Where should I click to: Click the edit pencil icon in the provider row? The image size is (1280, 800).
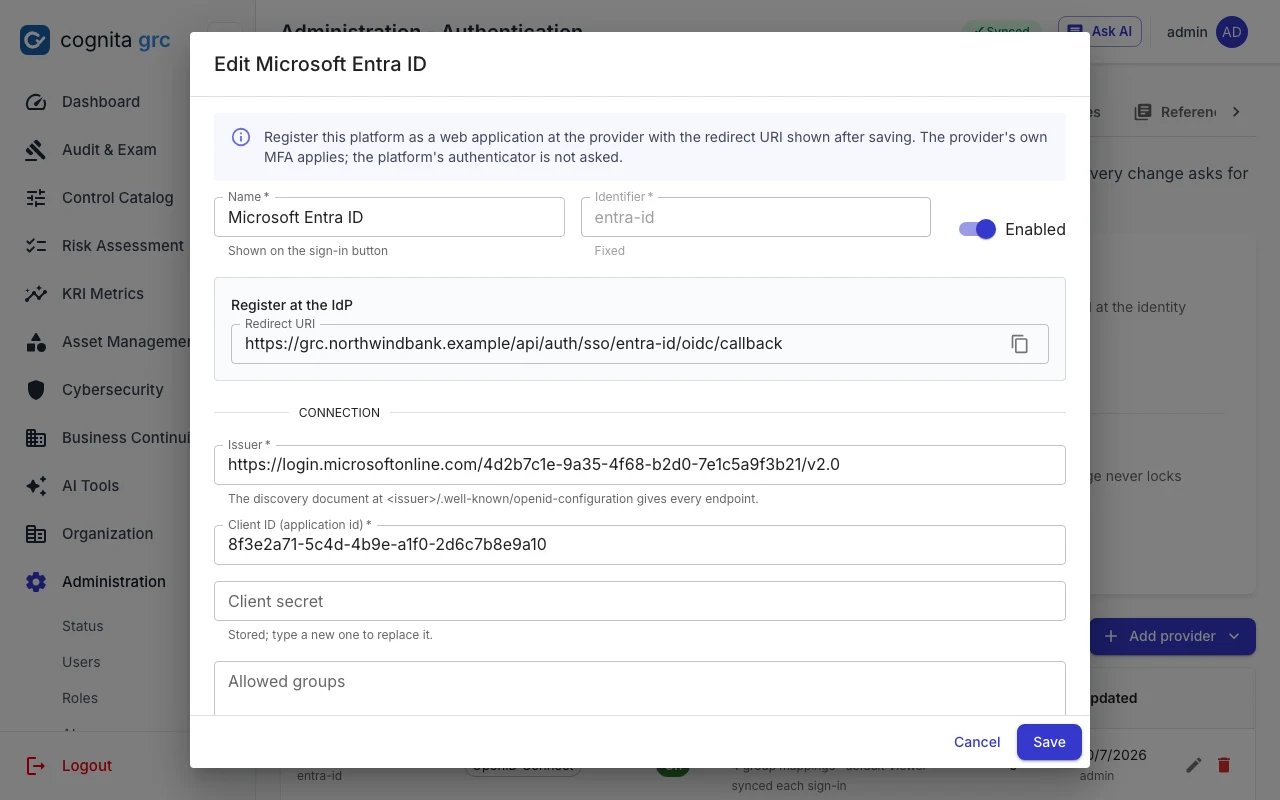(x=1194, y=765)
